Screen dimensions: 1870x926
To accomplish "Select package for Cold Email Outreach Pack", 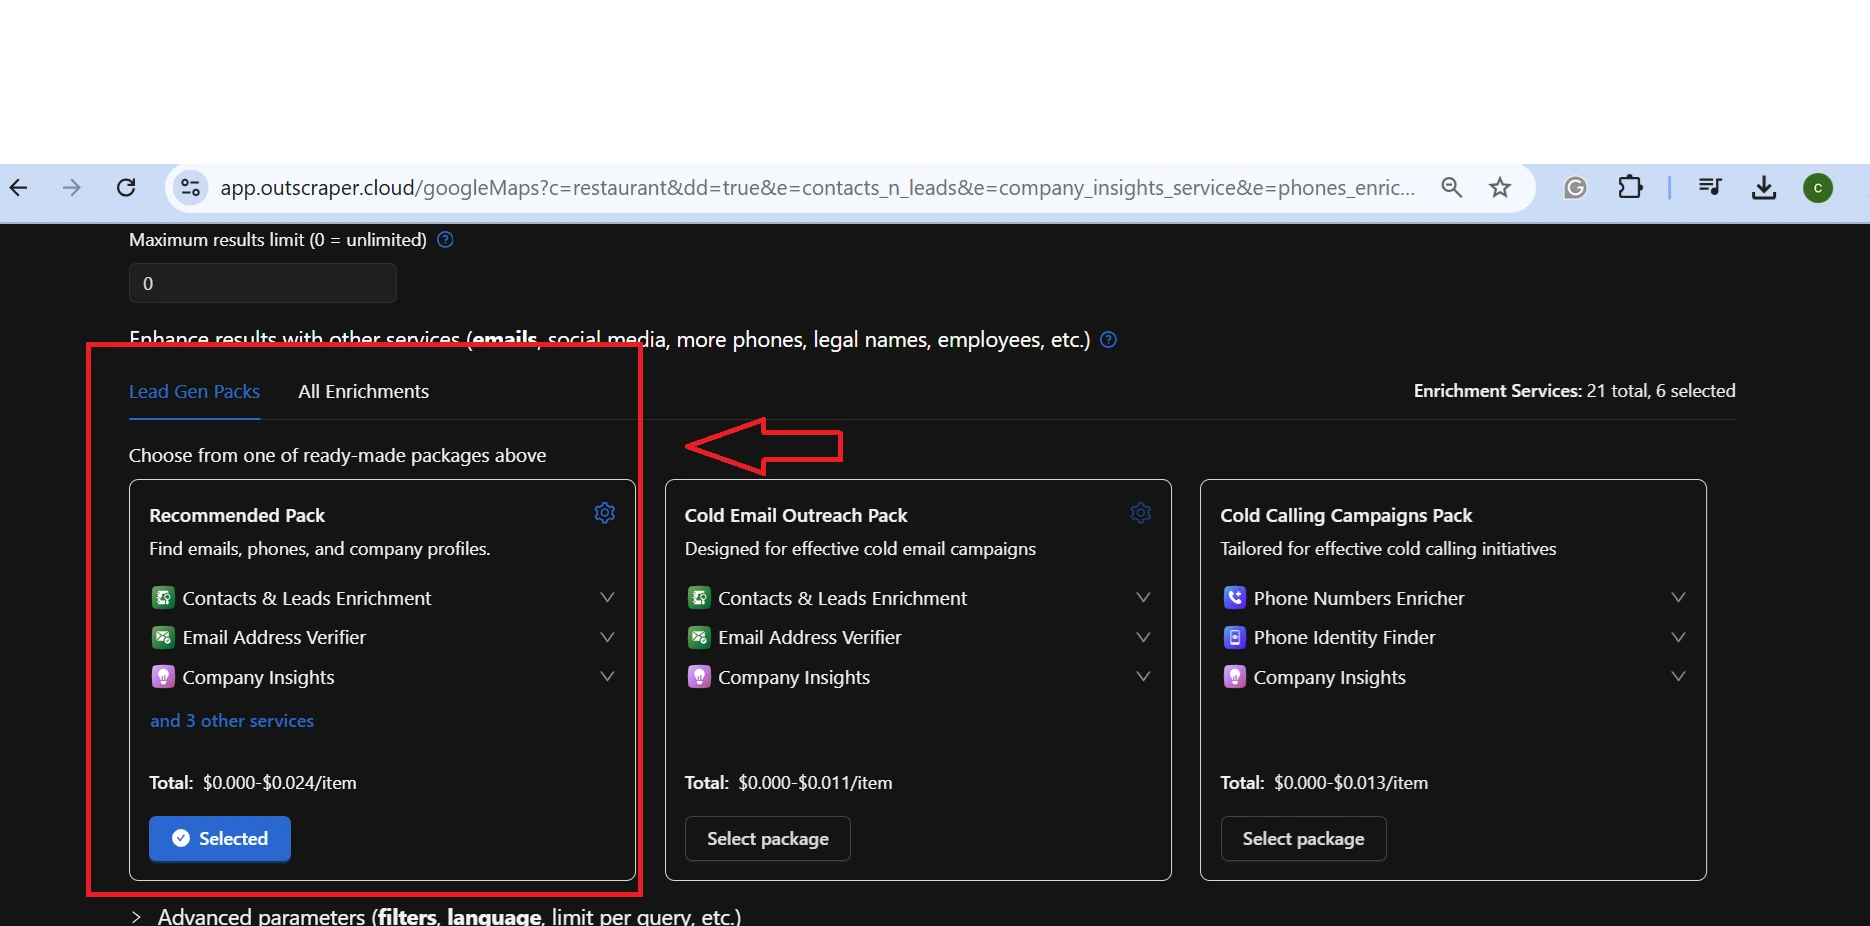I will (767, 839).
